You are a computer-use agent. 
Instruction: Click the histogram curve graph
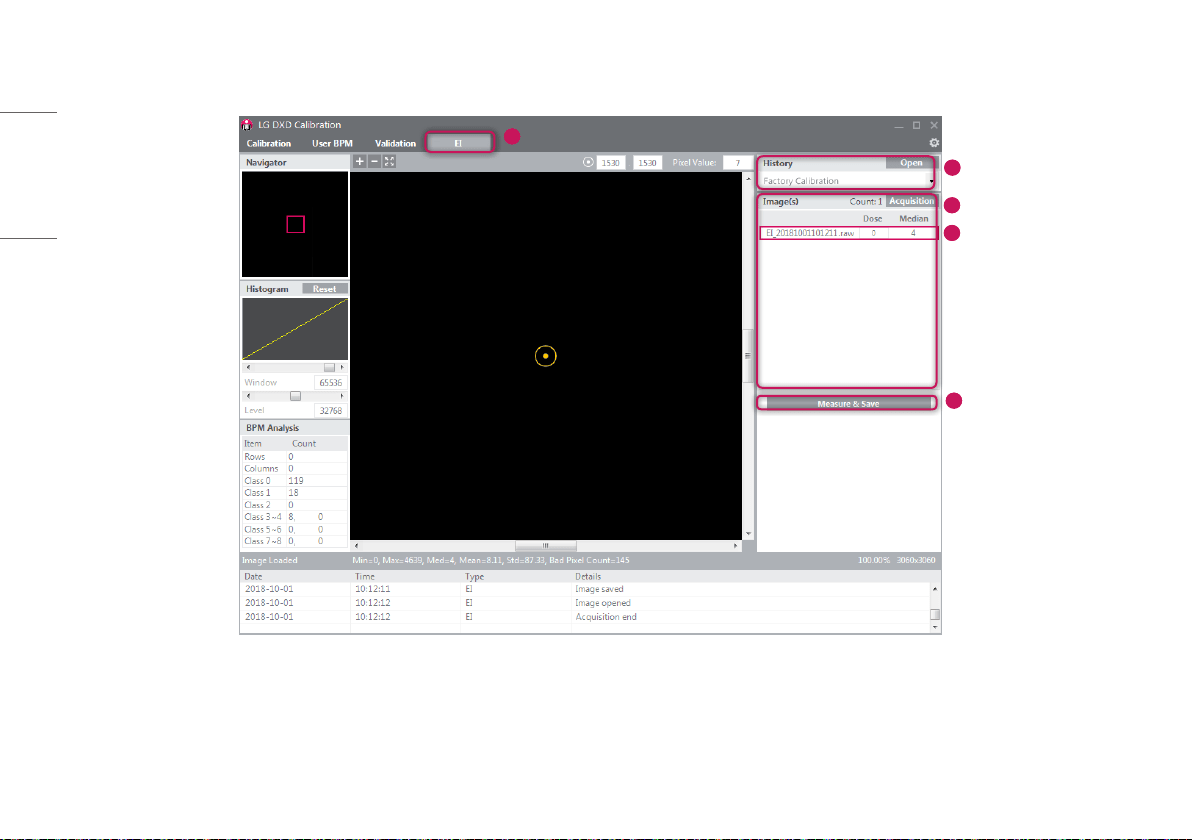click(295, 328)
